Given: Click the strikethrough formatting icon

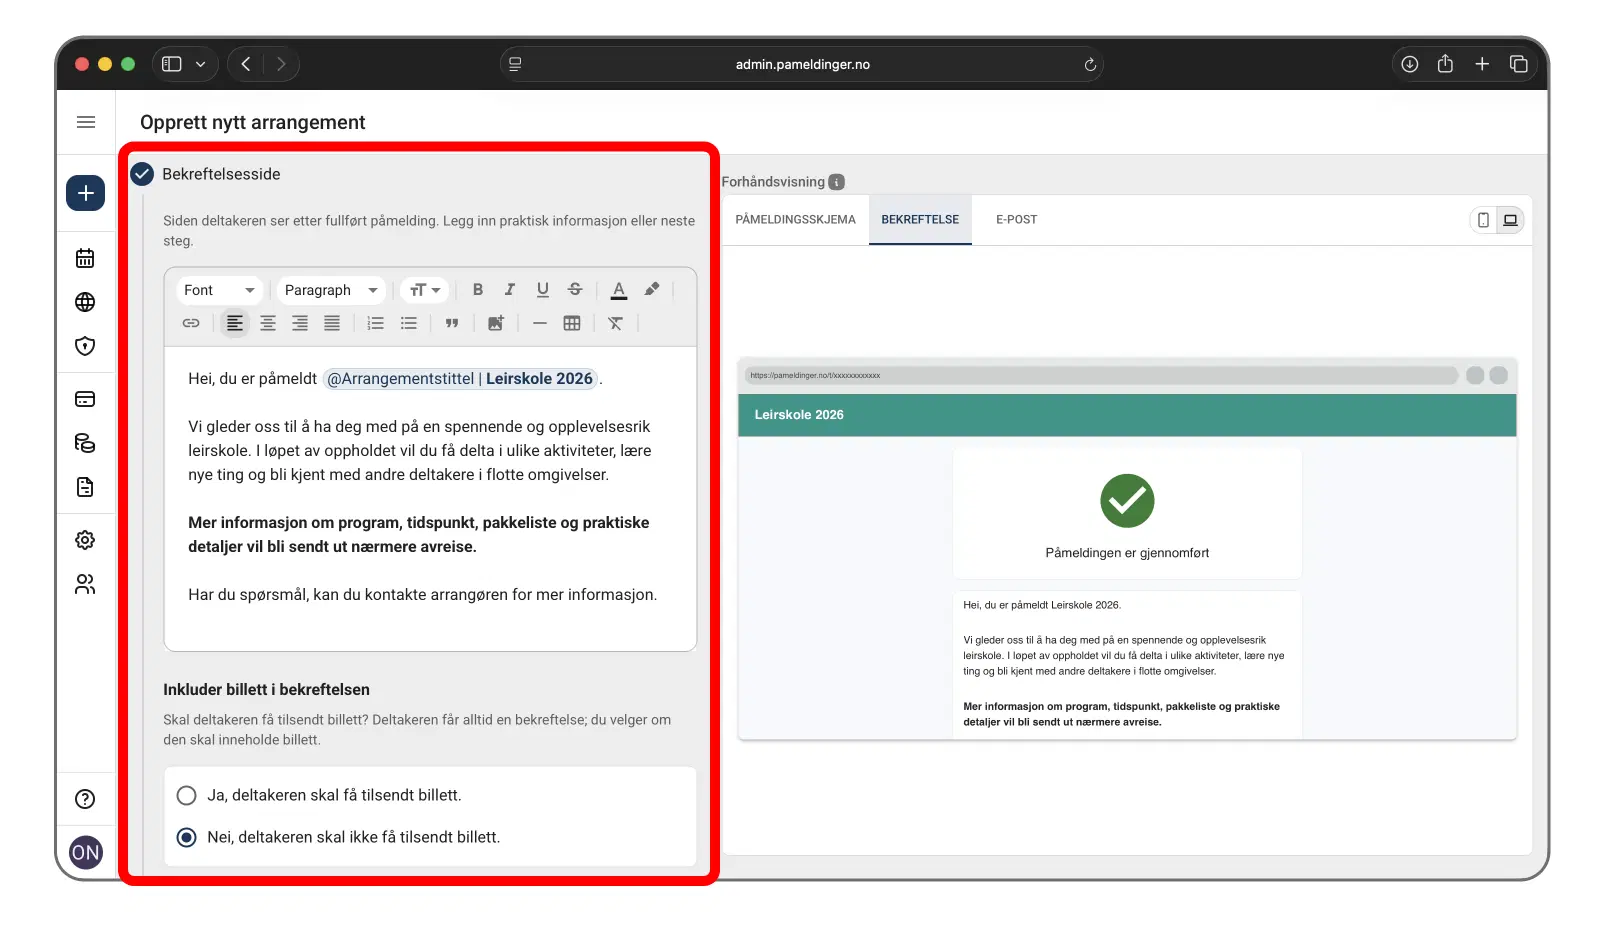Looking at the screenshot, I should (575, 290).
